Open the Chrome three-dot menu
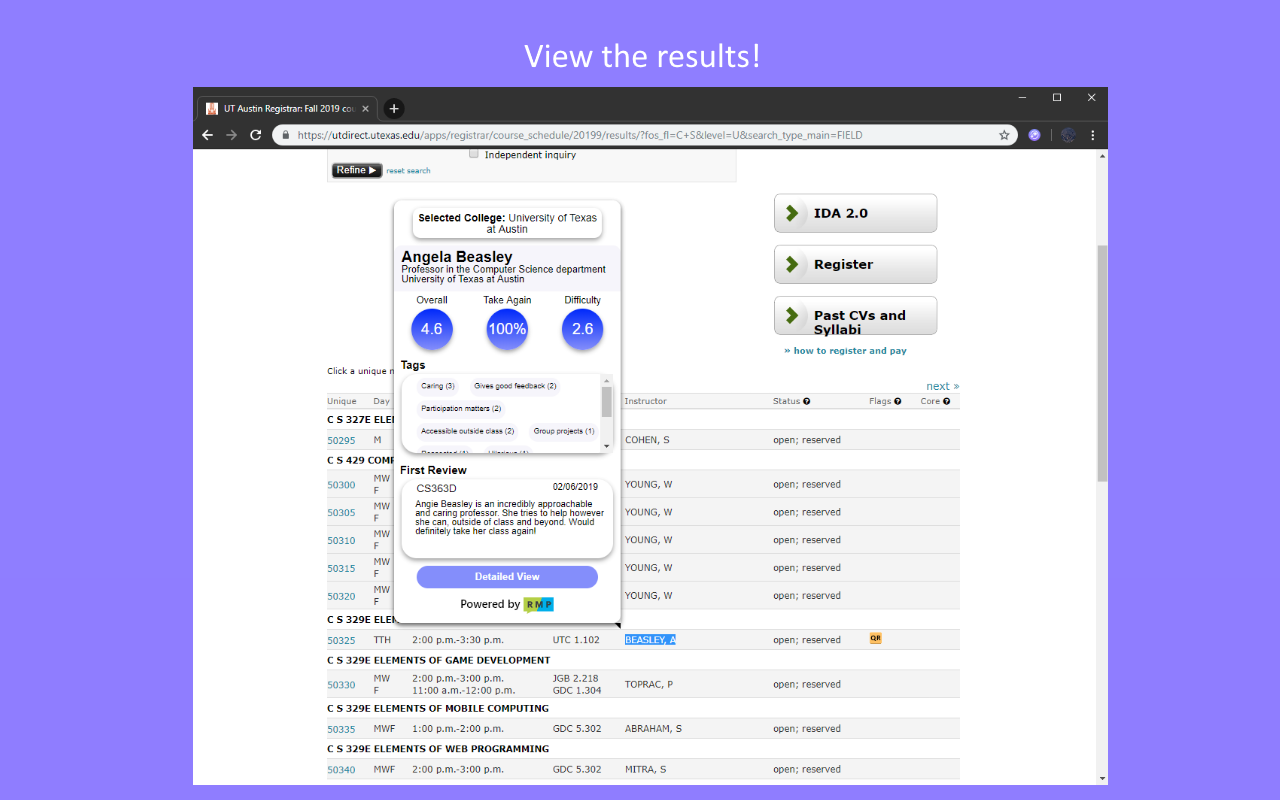The image size is (1280, 800). pos(1092,135)
